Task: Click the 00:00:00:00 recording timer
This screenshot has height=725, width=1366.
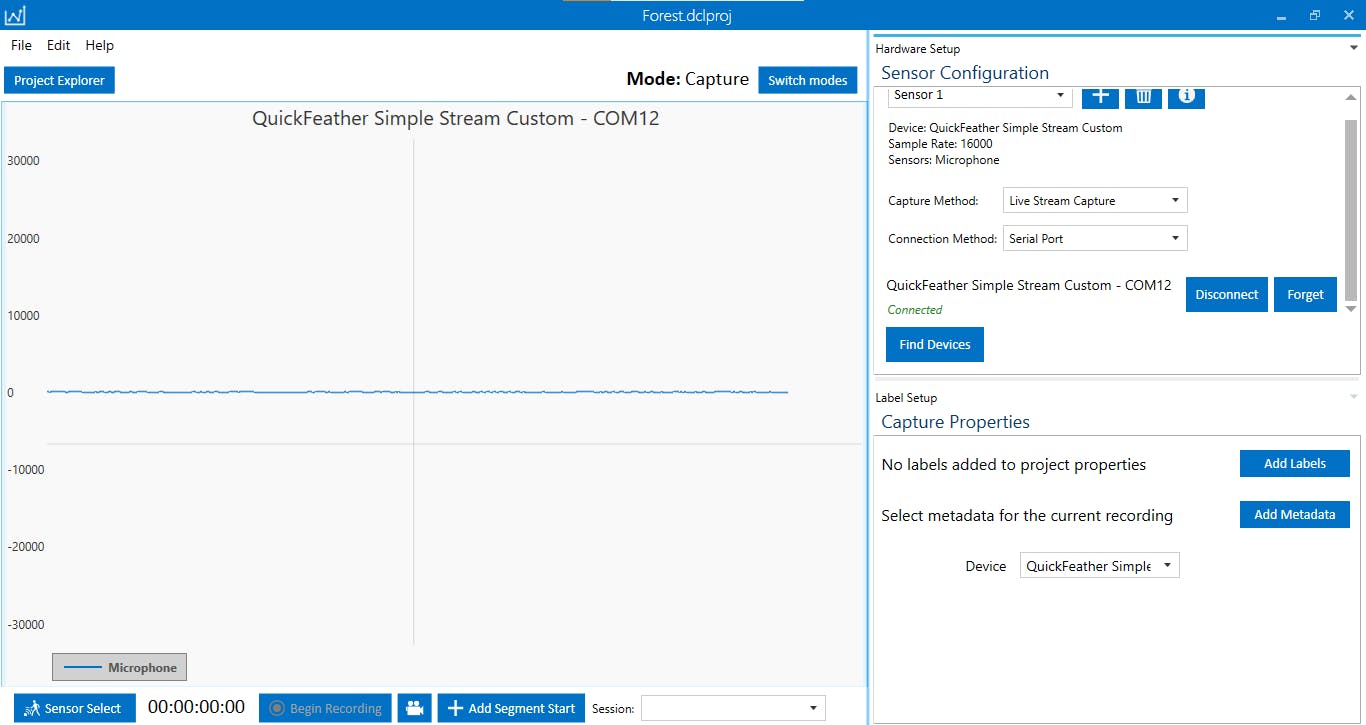Action: [196, 707]
